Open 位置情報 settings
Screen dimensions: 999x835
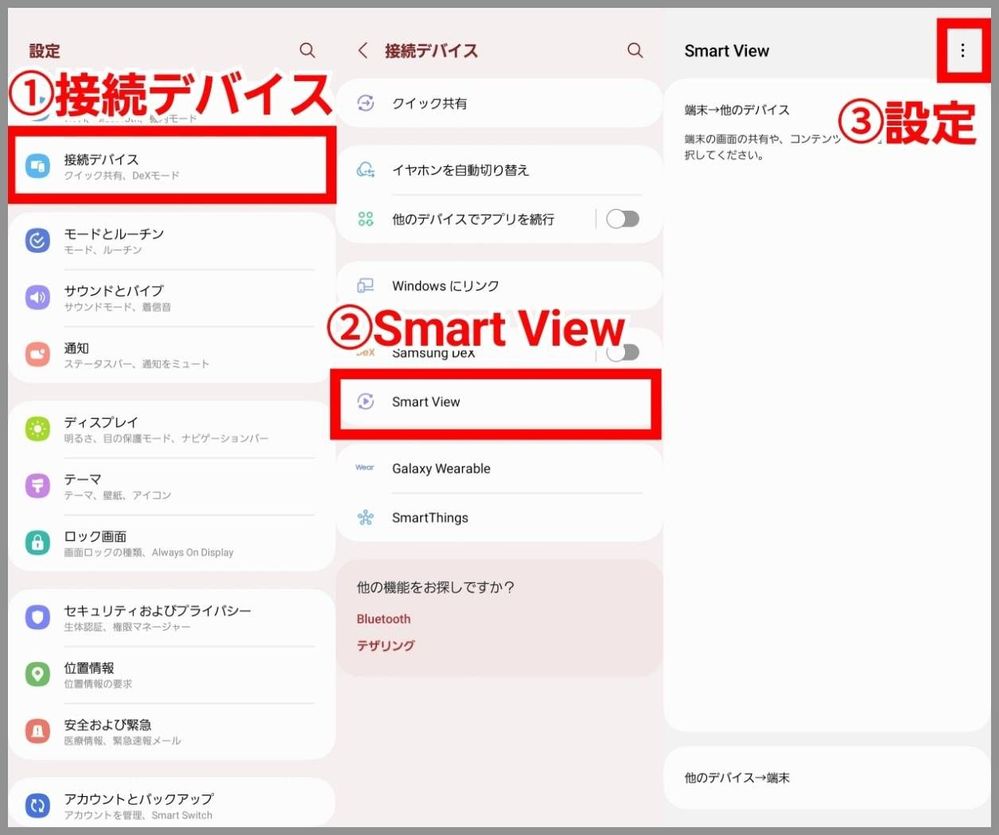172,674
